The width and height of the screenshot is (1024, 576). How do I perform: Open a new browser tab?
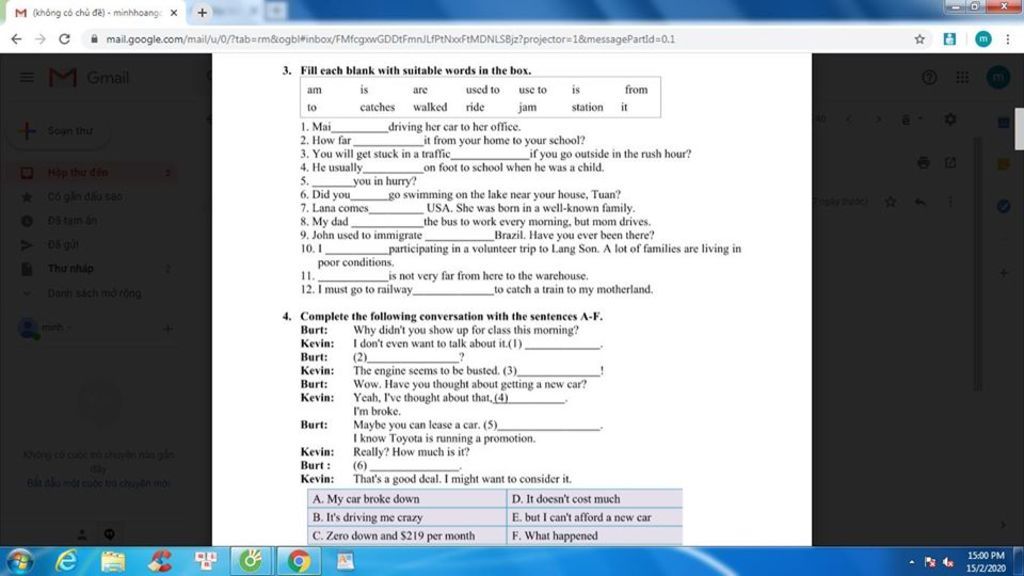click(x=202, y=12)
